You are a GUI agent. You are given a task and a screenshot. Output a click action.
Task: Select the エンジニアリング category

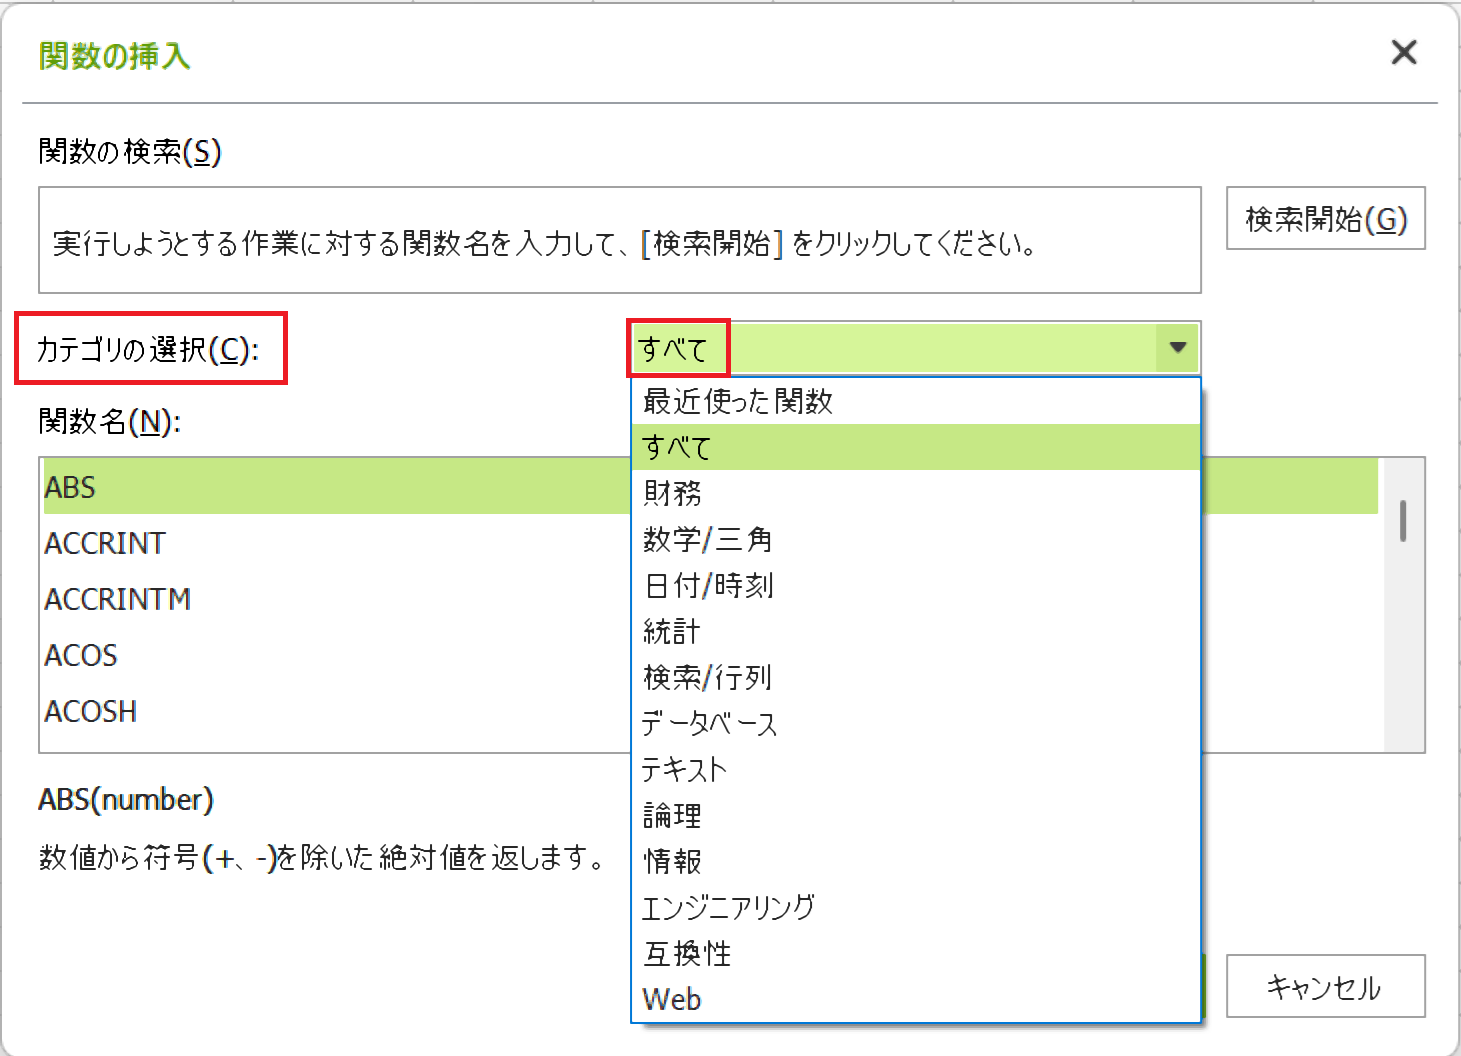[x=728, y=907]
